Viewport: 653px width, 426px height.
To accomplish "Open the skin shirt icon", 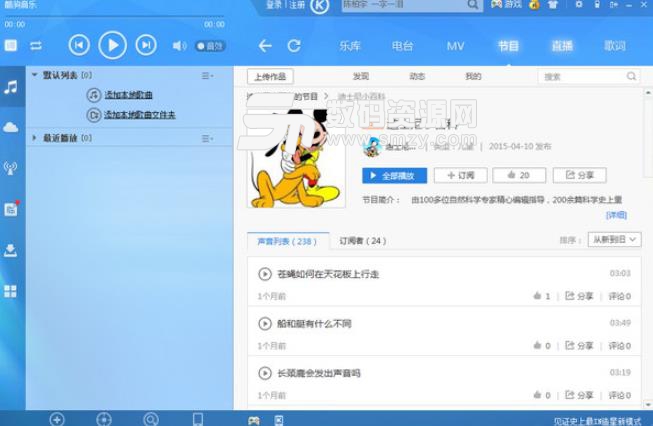I will (553, 5).
